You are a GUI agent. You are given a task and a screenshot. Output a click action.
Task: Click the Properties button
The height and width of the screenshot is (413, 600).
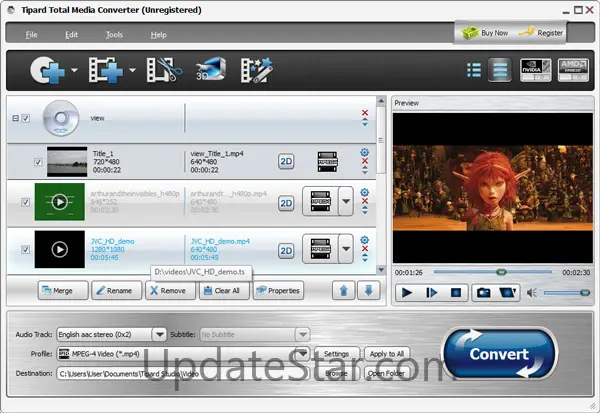tap(278, 291)
